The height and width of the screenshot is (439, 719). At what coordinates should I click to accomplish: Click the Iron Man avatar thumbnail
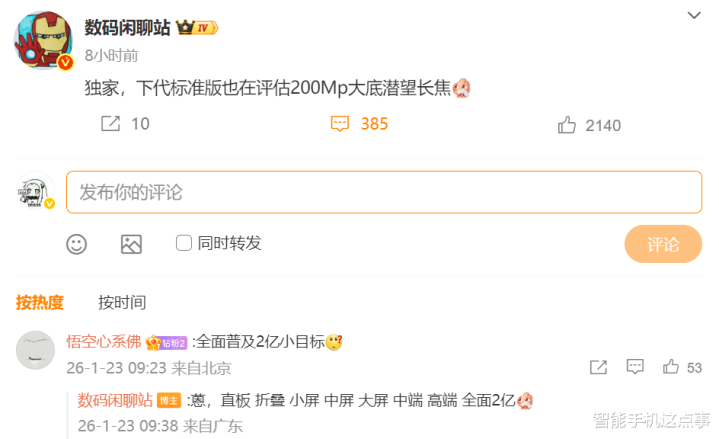(44, 40)
